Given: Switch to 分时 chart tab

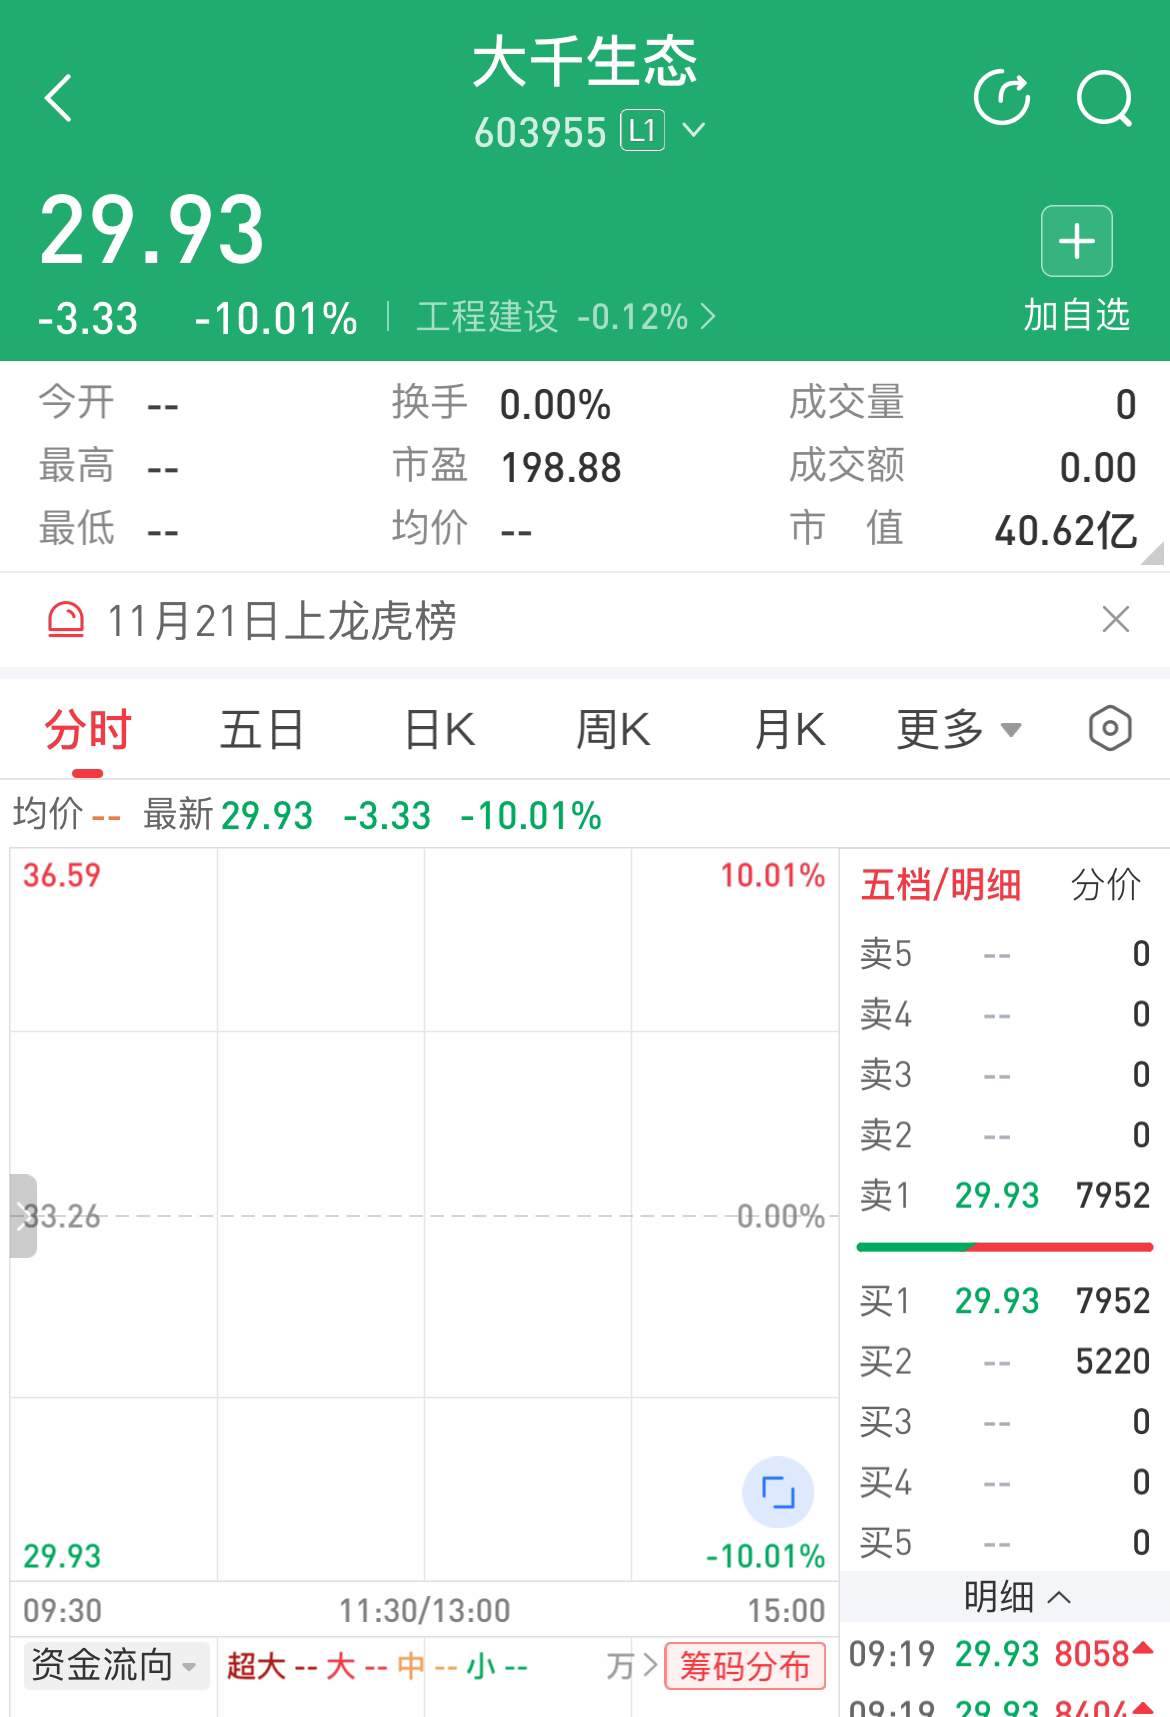Looking at the screenshot, I should pyautogui.click(x=87, y=730).
